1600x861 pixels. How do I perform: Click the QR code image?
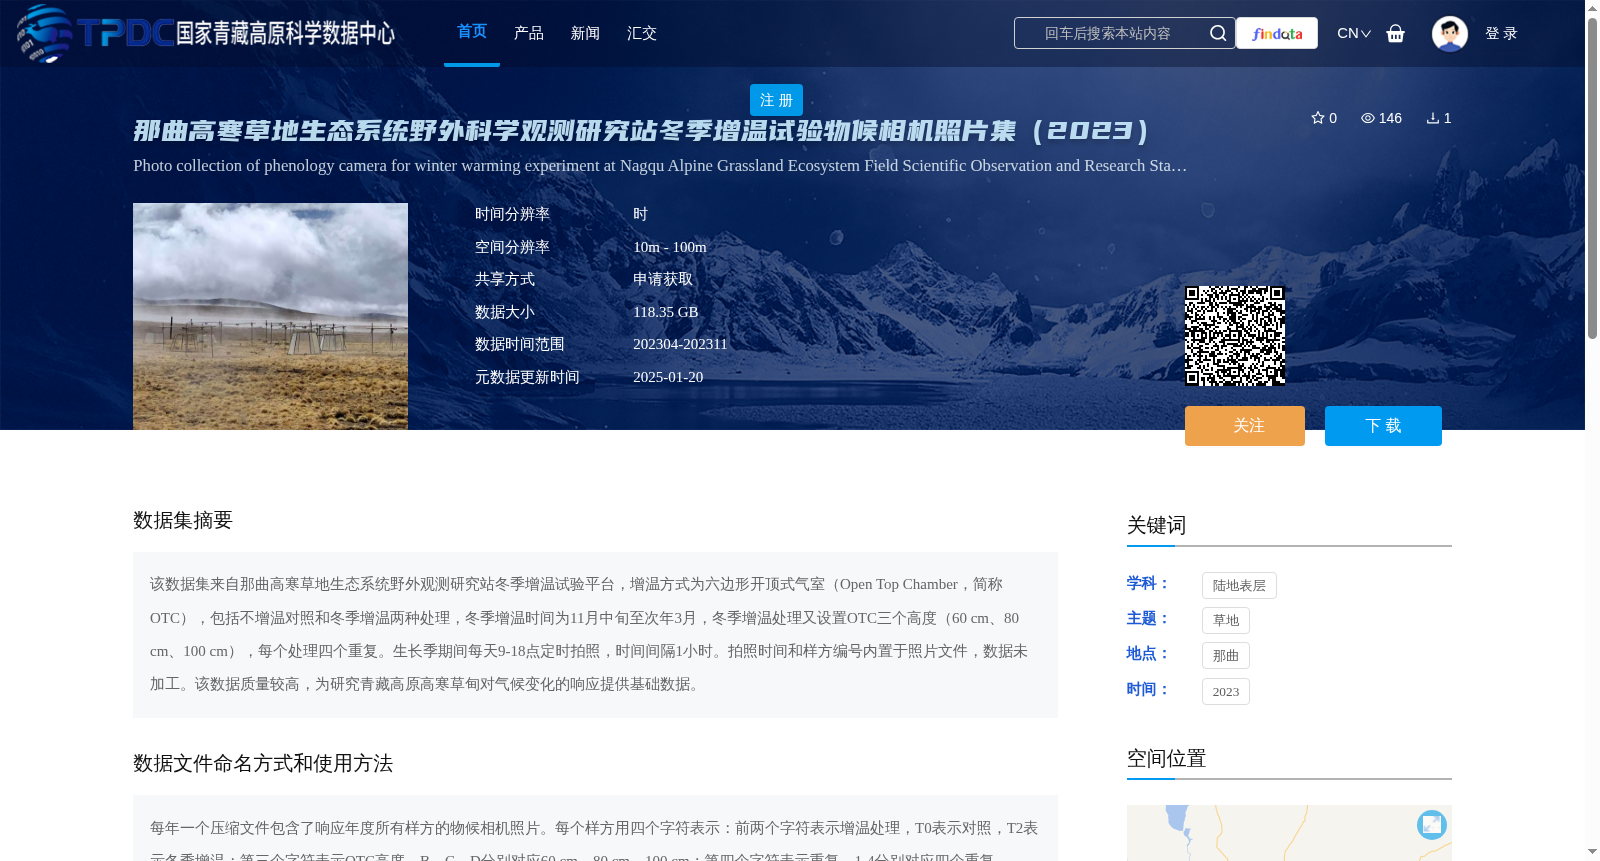1235,336
